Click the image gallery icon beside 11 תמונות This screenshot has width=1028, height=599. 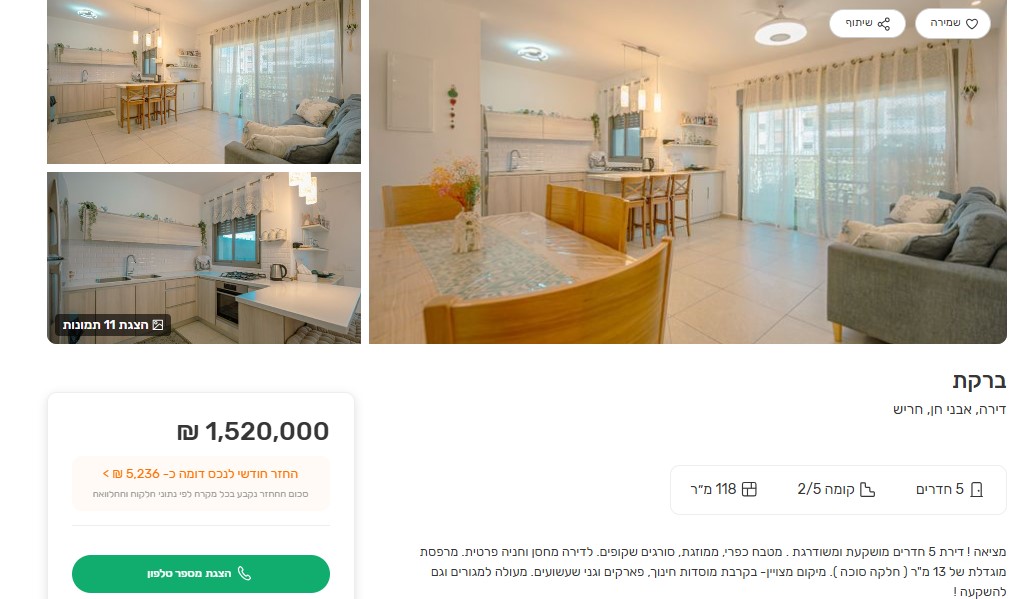click(x=158, y=325)
